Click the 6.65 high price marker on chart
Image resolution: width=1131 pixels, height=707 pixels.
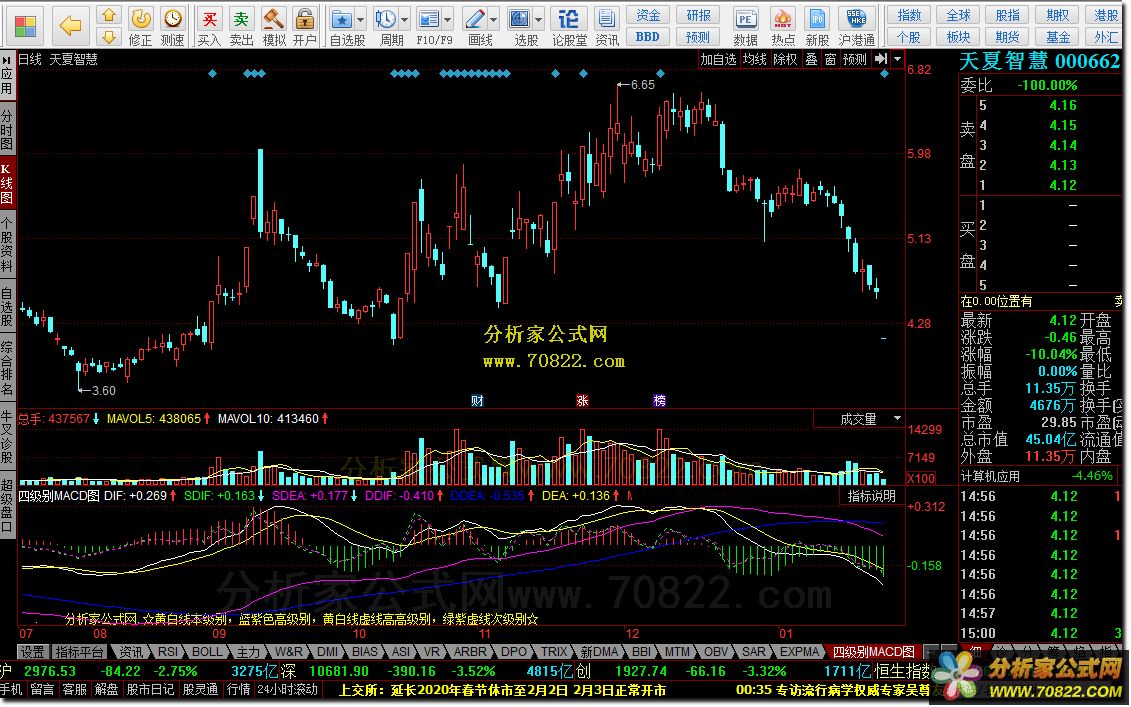pos(642,86)
